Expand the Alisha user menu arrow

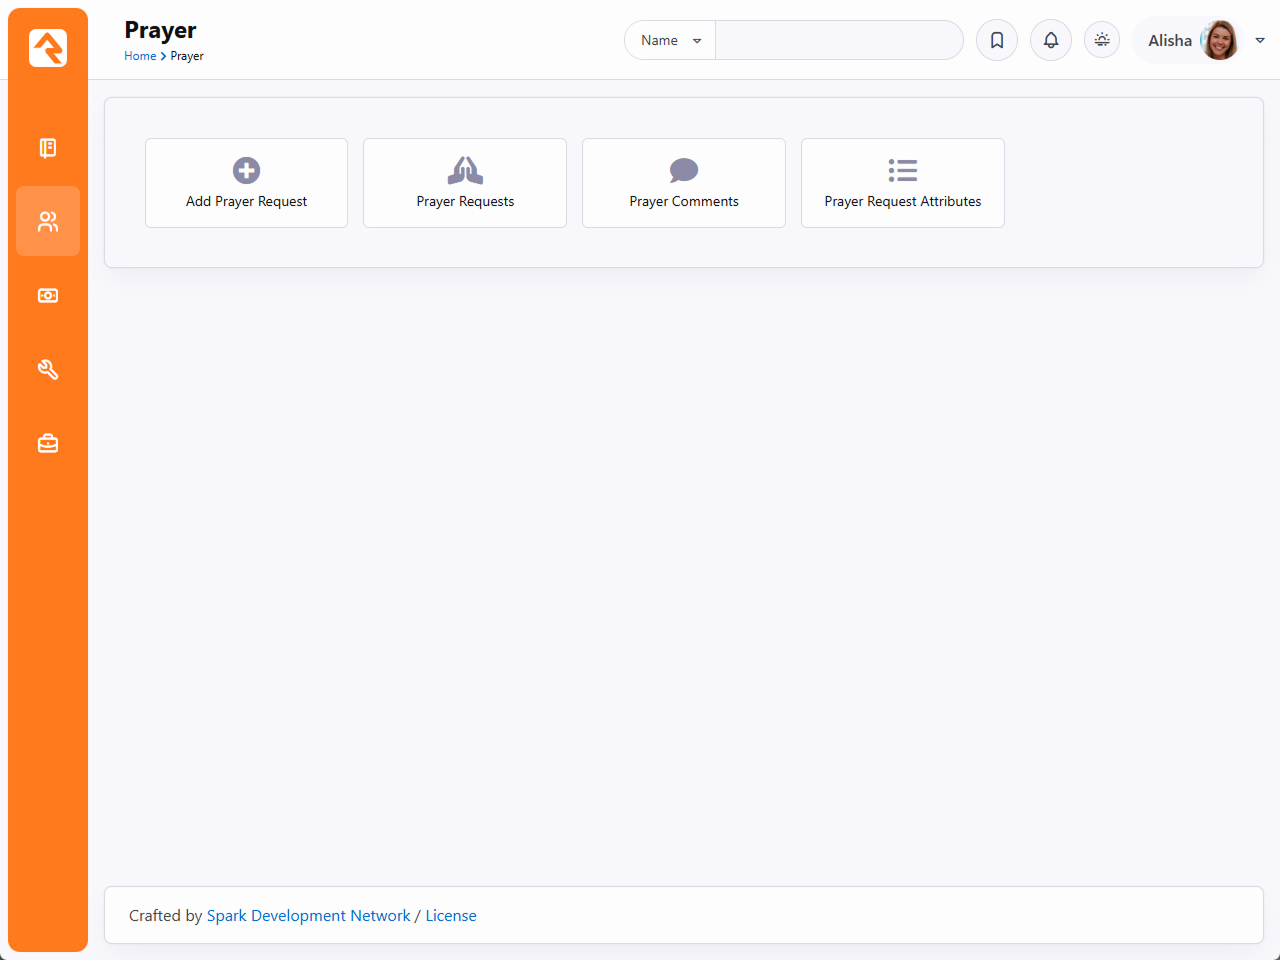[x=1260, y=40]
